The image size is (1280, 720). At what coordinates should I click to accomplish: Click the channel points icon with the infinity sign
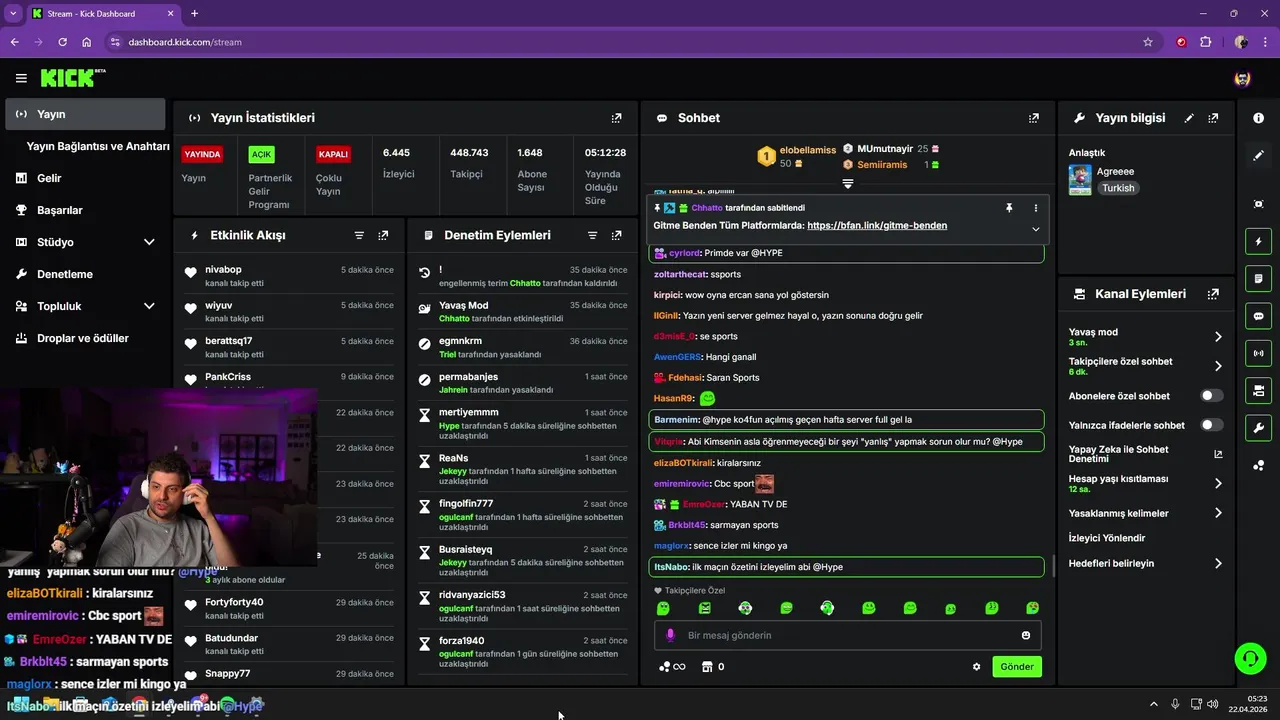click(671, 667)
